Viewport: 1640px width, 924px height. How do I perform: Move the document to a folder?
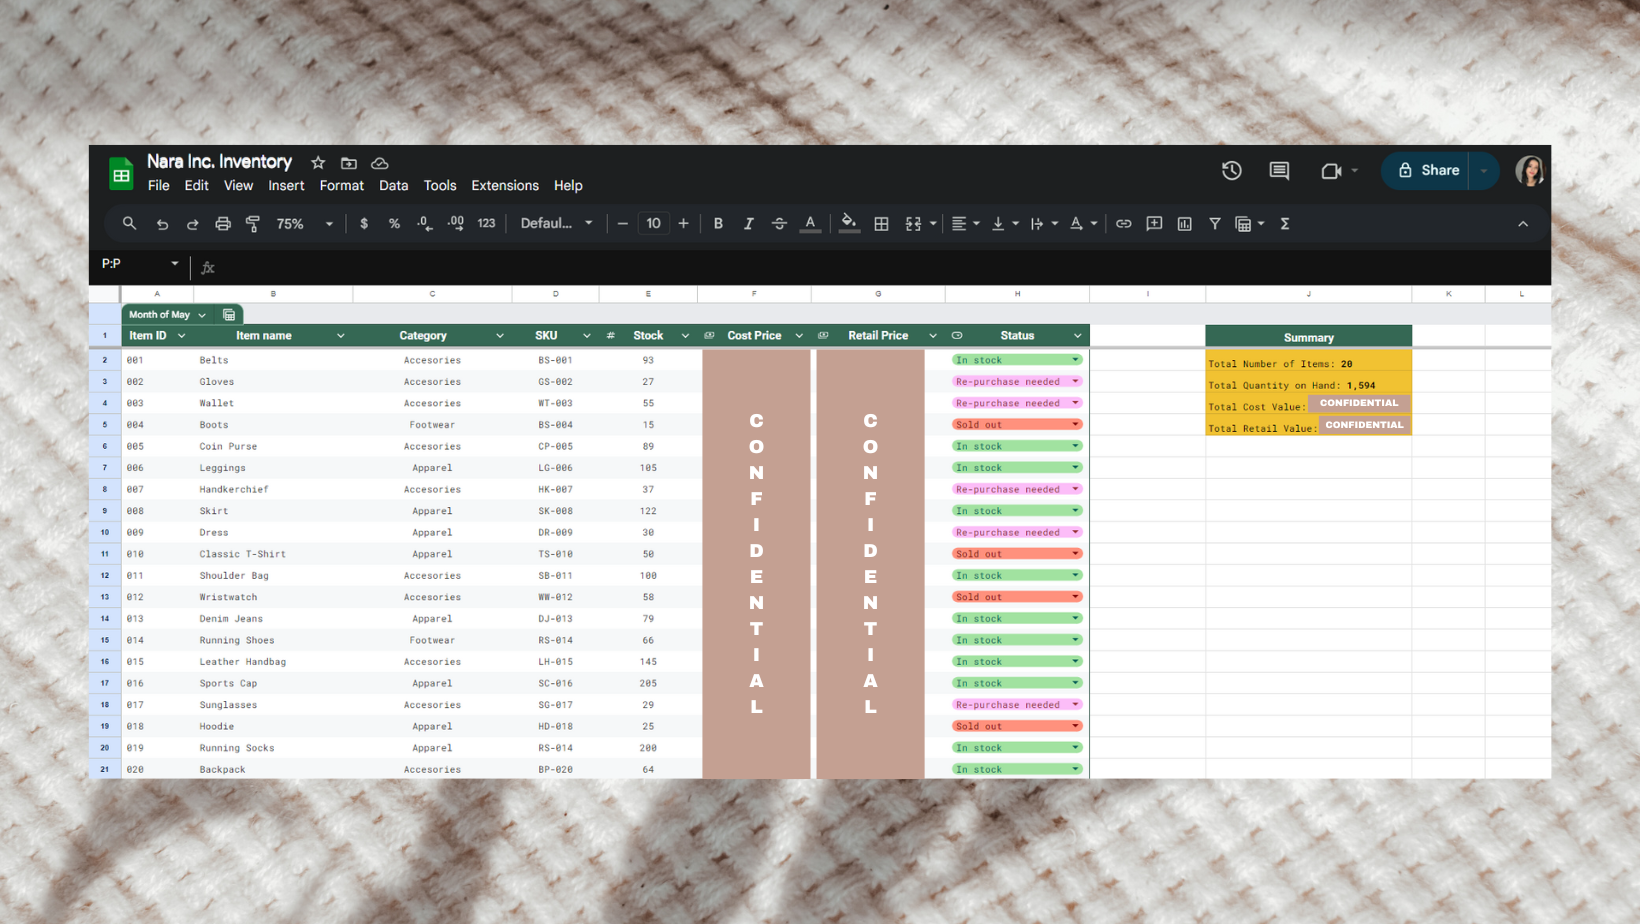tap(349, 163)
